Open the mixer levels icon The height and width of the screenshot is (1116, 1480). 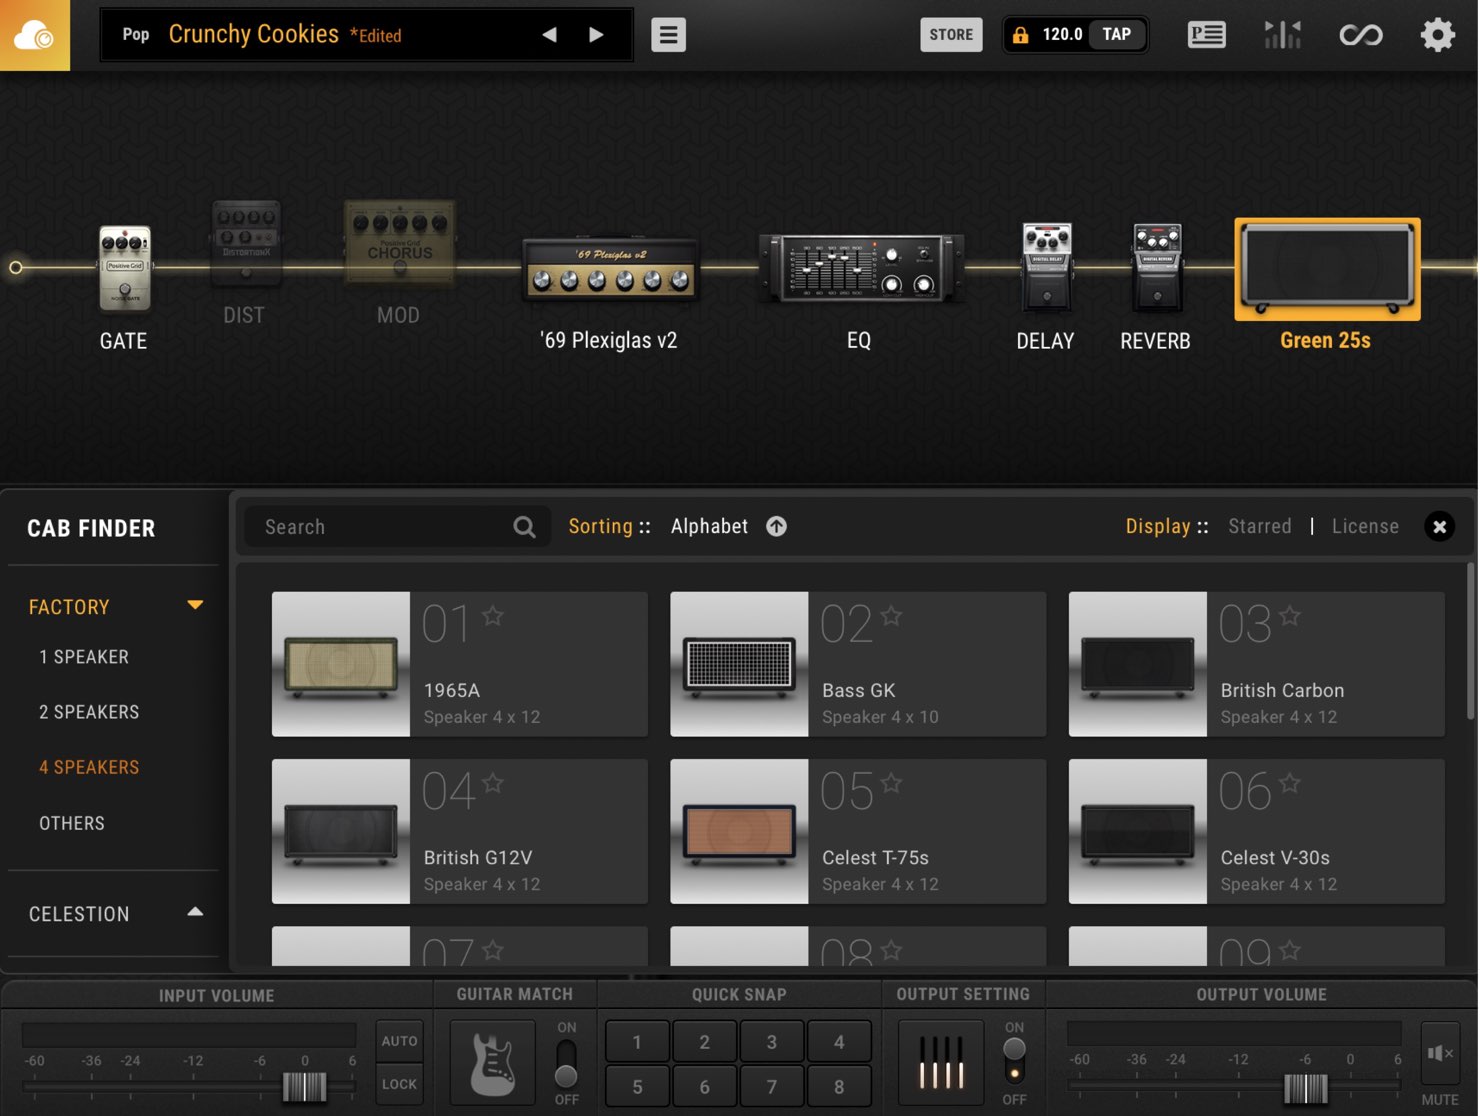1282,35
